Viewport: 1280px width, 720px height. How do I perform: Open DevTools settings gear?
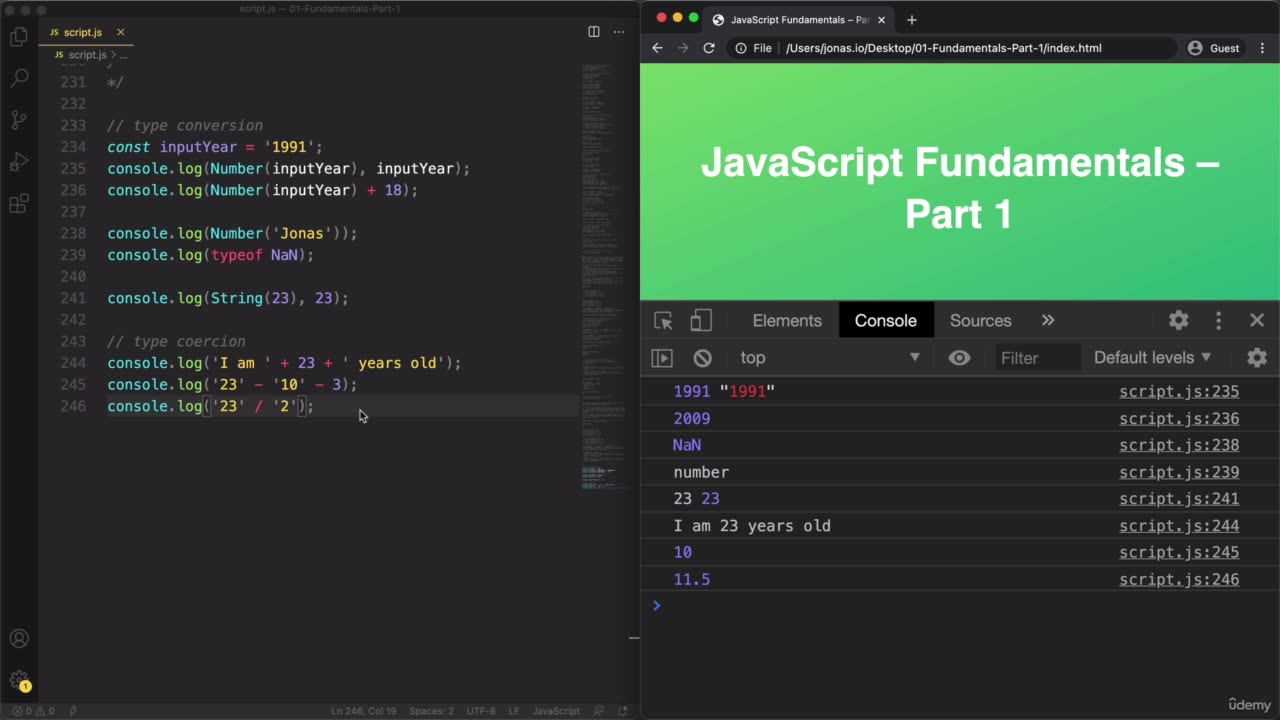pos(1179,320)
